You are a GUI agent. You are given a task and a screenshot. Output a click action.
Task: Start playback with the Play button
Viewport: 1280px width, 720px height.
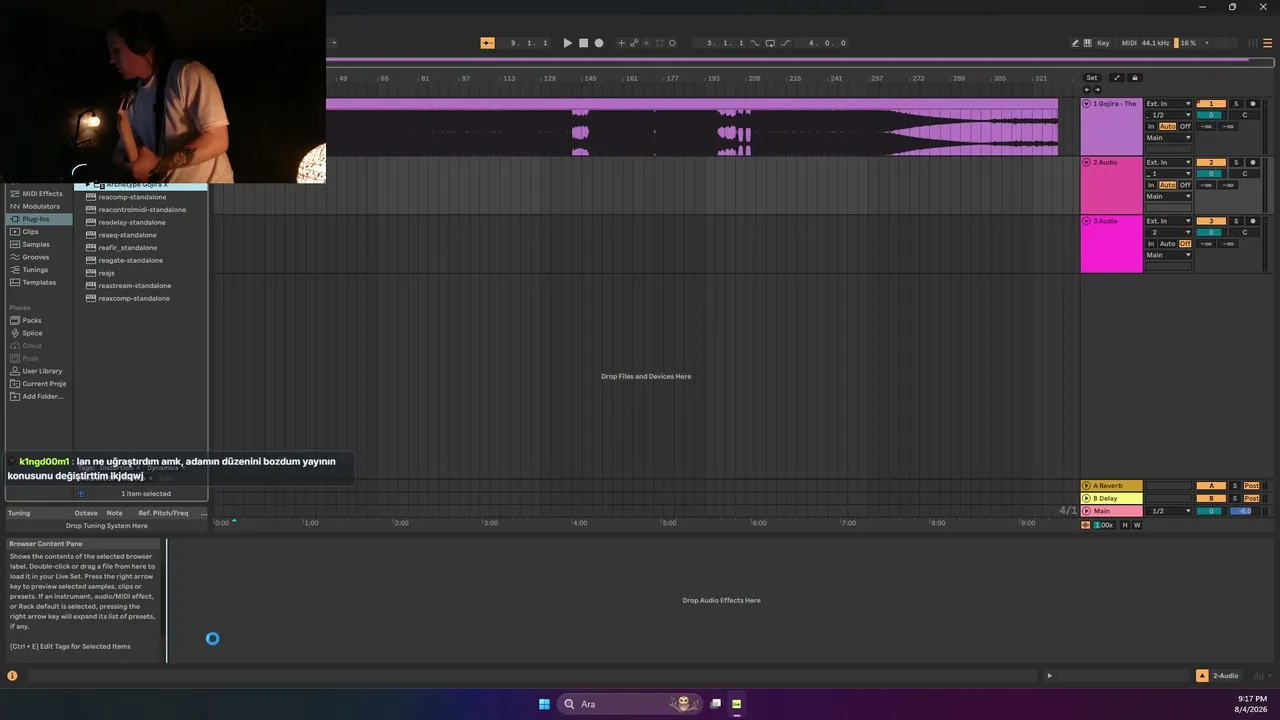[567, 43]
